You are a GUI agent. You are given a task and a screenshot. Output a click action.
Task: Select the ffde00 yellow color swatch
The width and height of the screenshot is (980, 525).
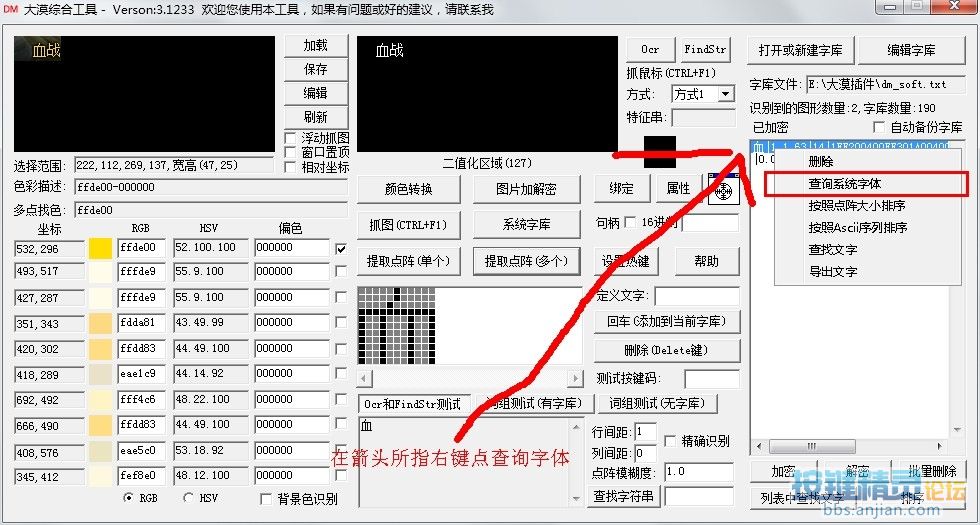point(101,248)
